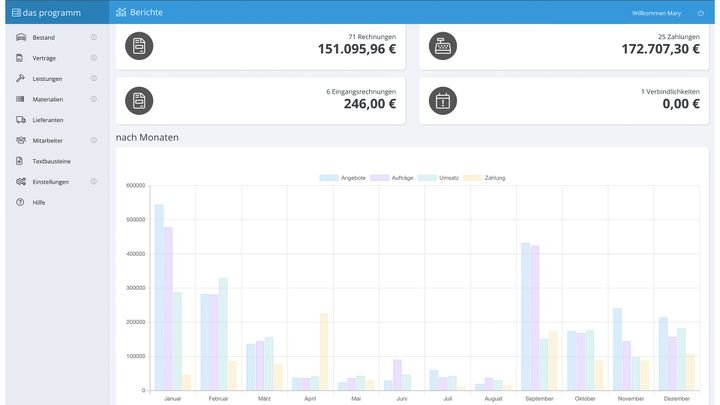720x405 pixels.
Task: Open the Leistungen menu item
Action: [x=47, y=79]
